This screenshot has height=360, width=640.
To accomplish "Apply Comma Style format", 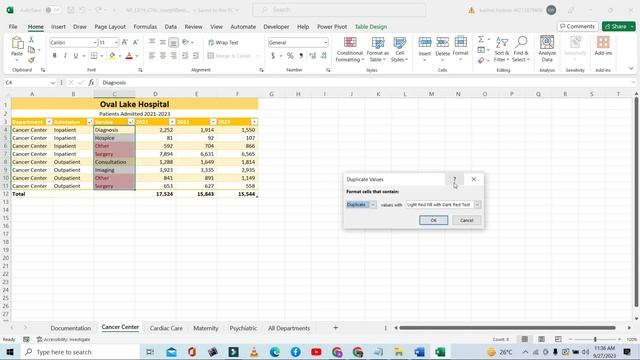I will click(x=301, y=56).
